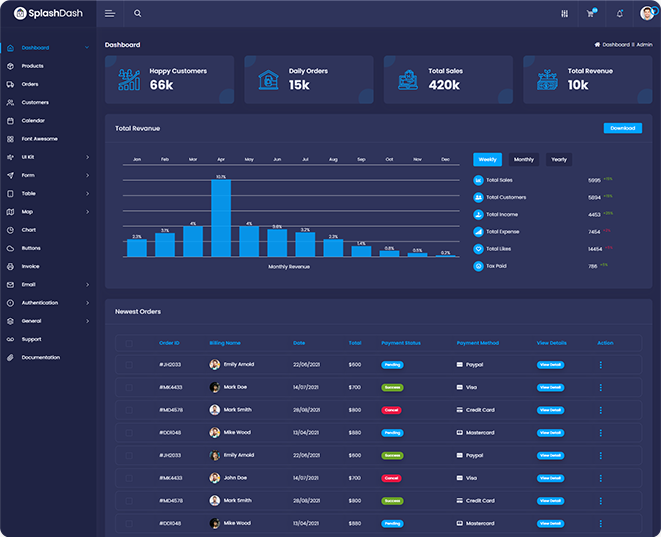Click the Invoice printer icon in the sidebar
This screenshot has height=537, width=661.
(11, 266)
